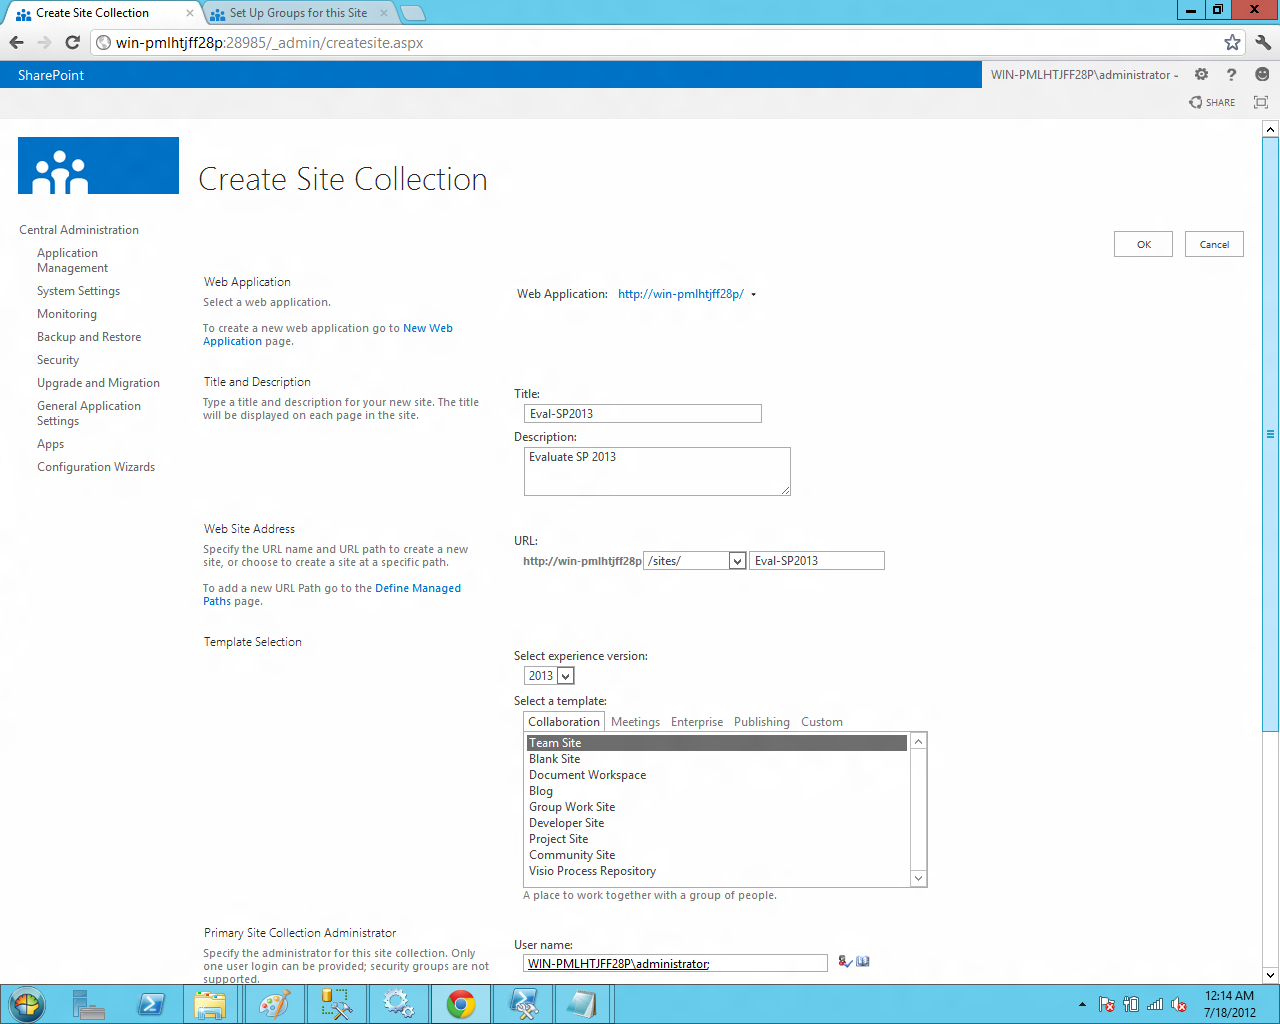1280x1024 pixels.
Task: Open Google Chrome from the taskbar
Action: [460, 1004]
